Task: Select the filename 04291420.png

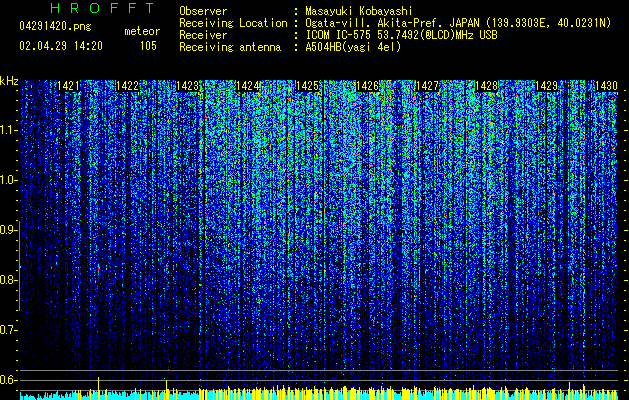Action: (55, 26)
